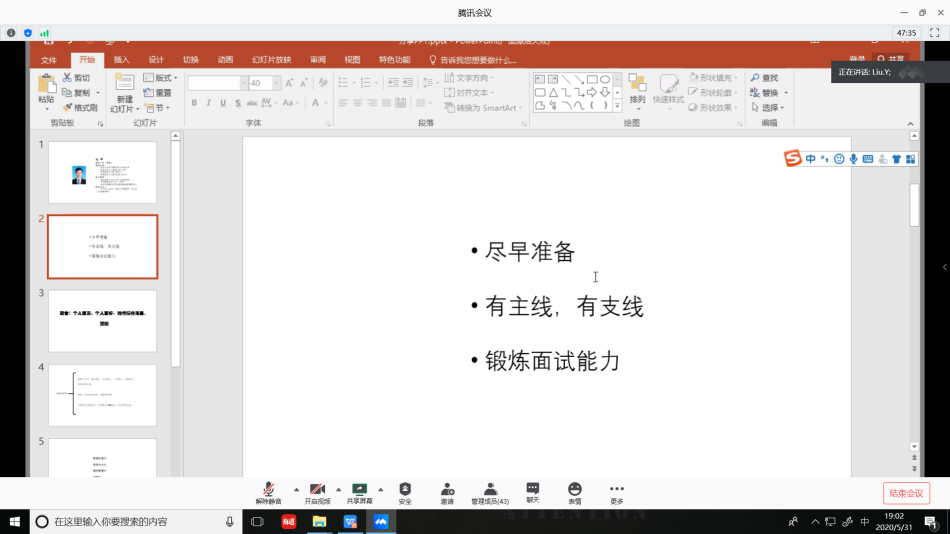Unmute microphone with 解除静音 icon
The image size is (950, 534).
pyautogui.click(x=268, y=491)
